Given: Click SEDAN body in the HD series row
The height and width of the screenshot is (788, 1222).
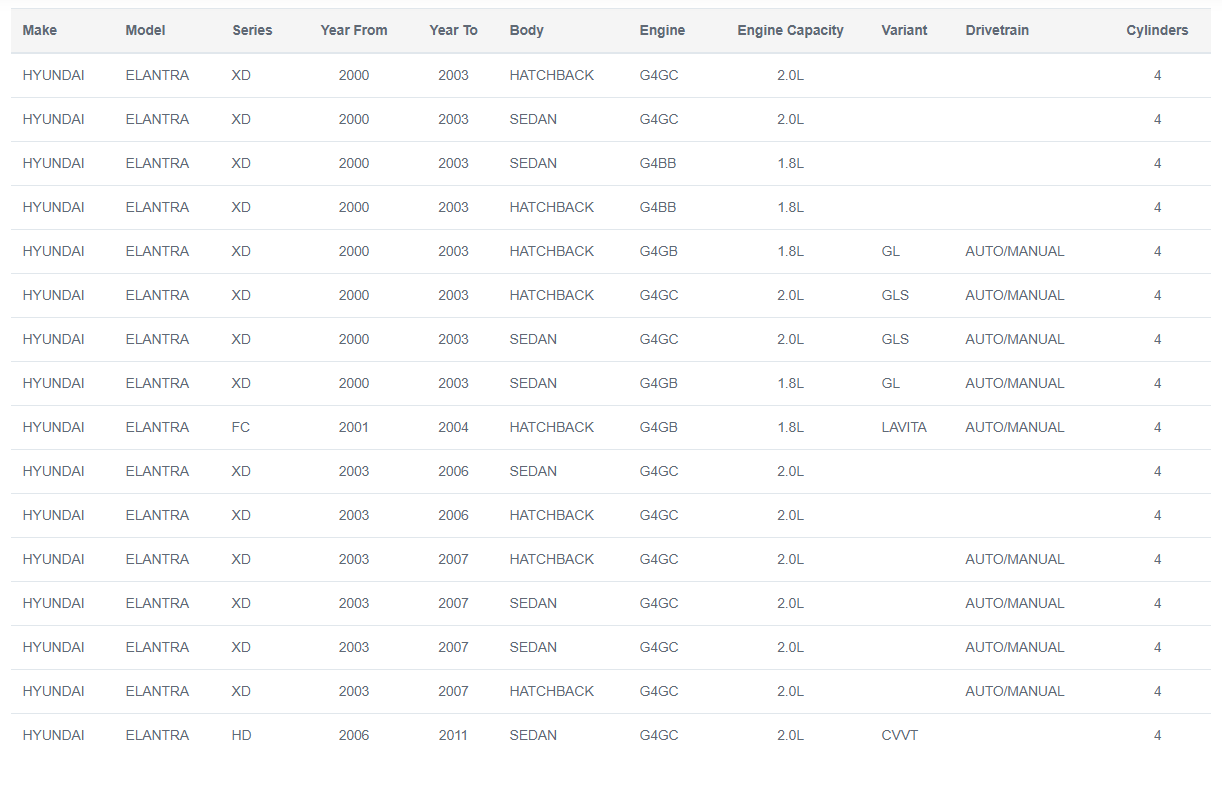Looking at the screenshot, I should (x=533, y=735).
